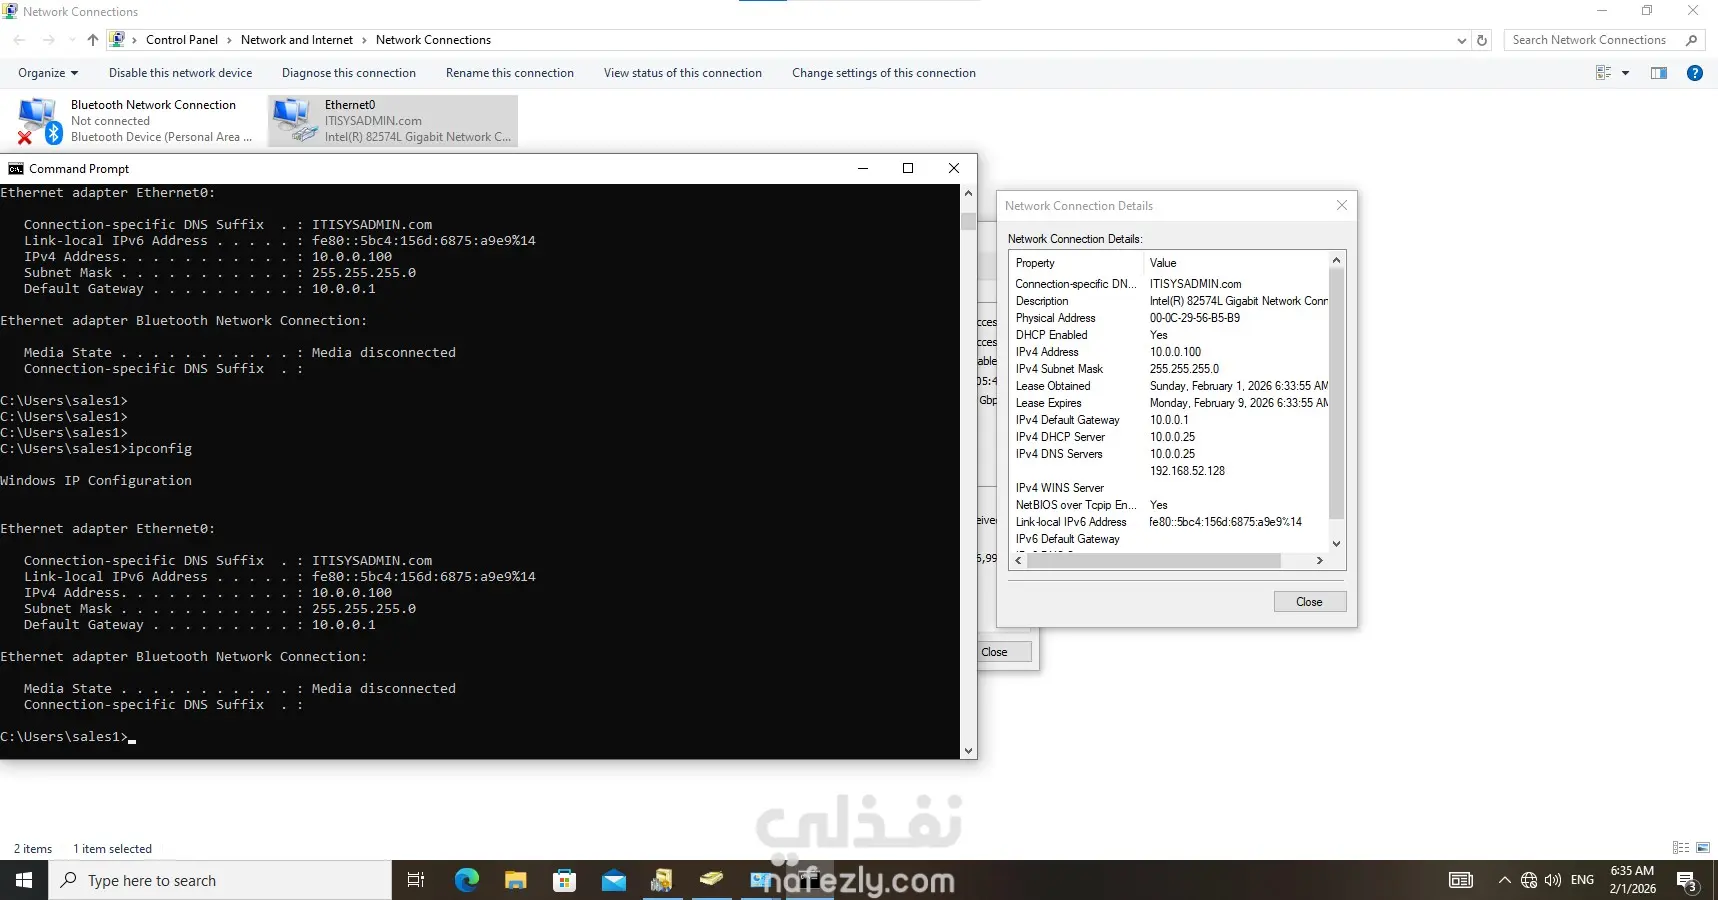Expand the chevron after Control Panel breadcrumb
Screen dimensions: 1718x900
coord(229,40)
